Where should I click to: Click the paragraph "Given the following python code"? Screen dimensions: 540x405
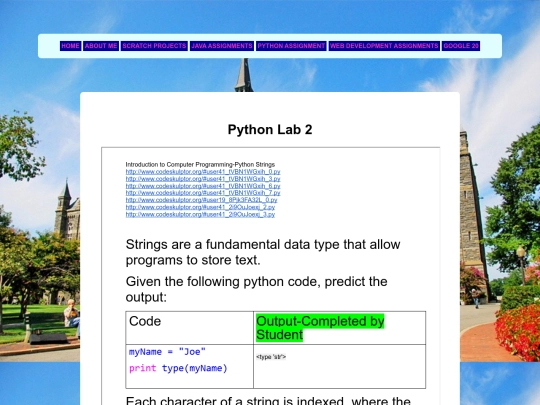[257, 289]
